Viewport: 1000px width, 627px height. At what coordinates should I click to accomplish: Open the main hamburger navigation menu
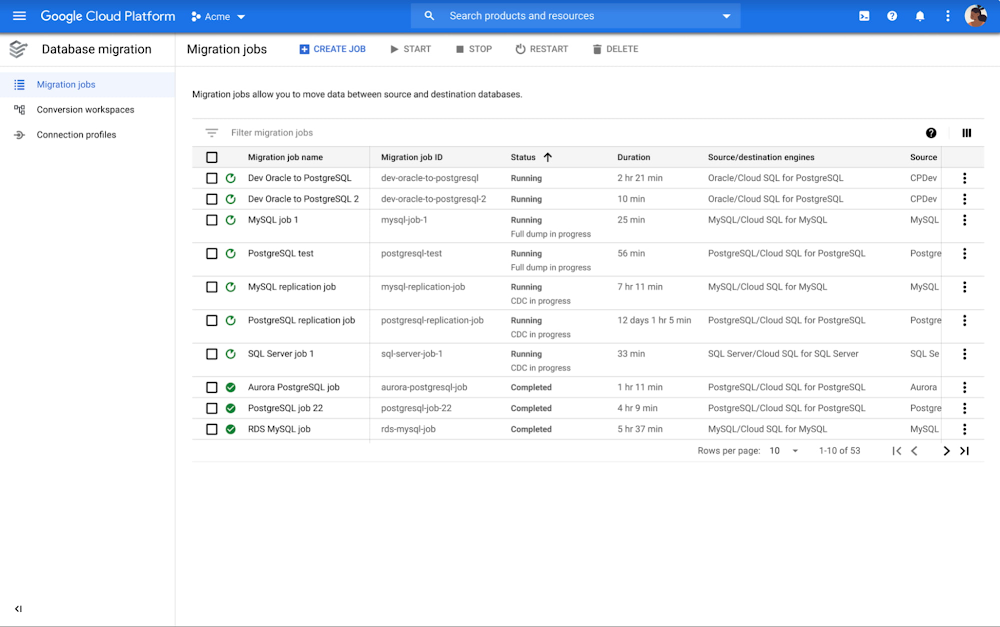click(x=20, y=16)
